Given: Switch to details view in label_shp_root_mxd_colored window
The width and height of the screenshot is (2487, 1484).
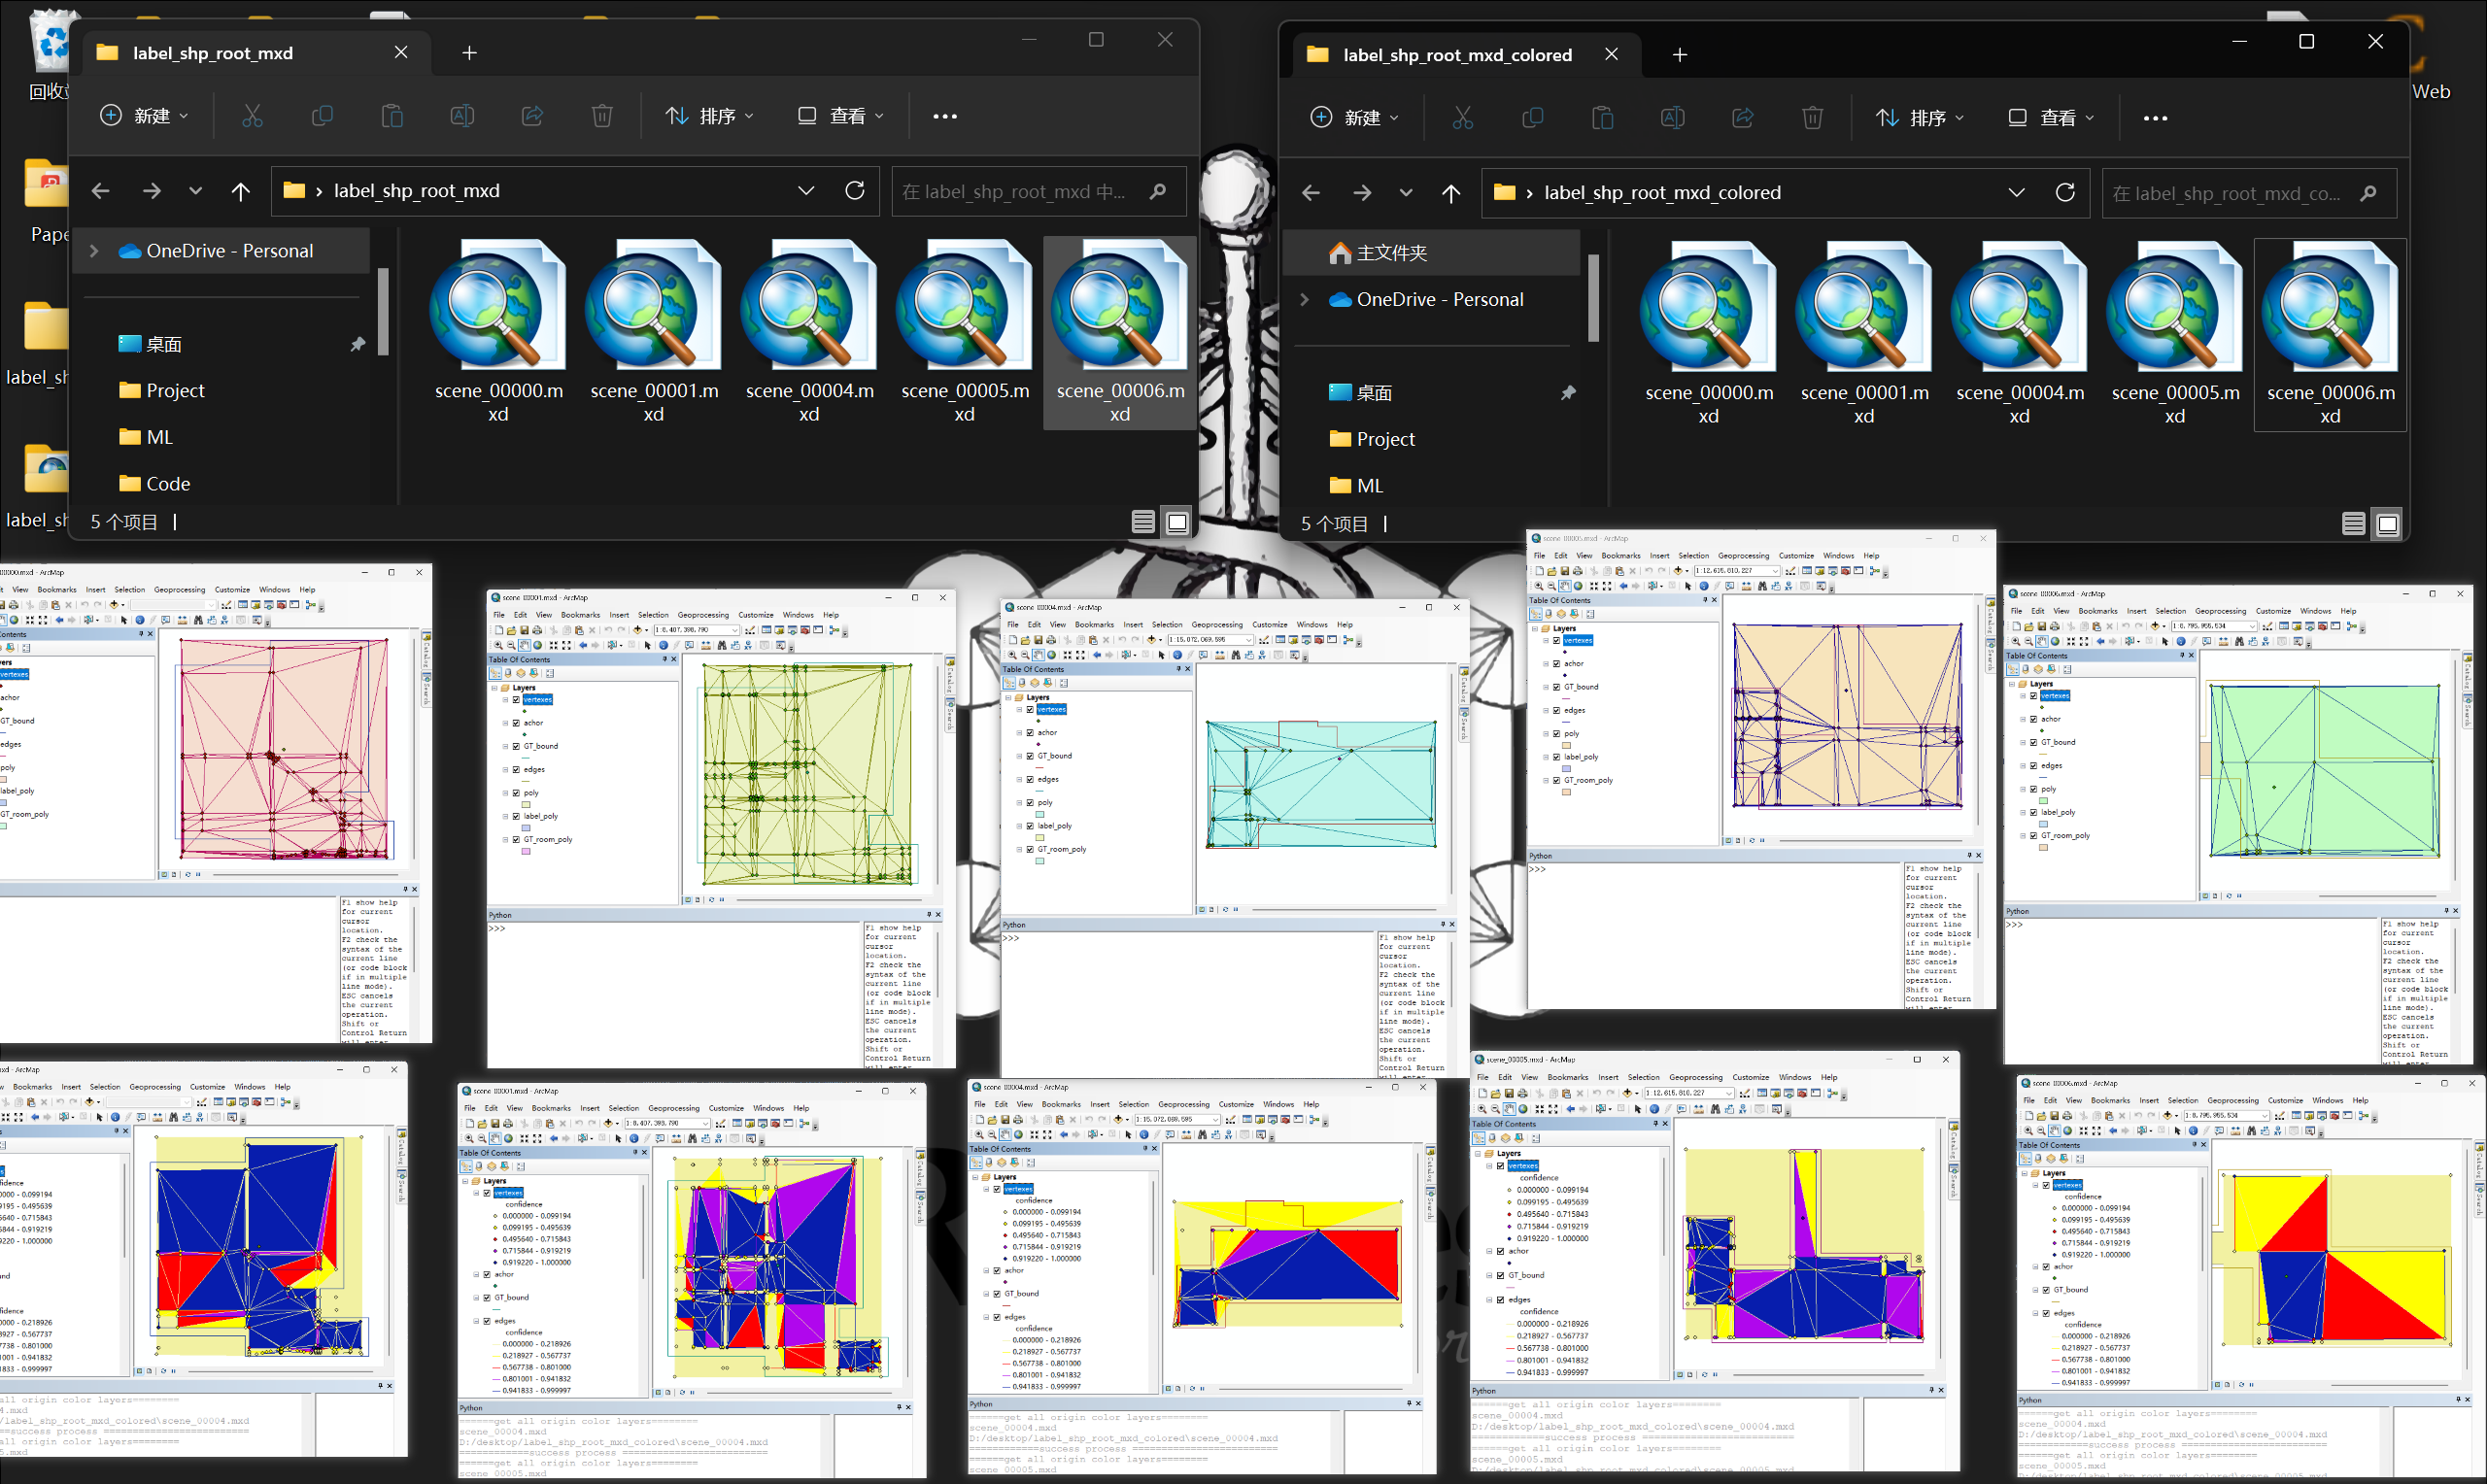Looking at the screenshot, I should pos(2354,524).
